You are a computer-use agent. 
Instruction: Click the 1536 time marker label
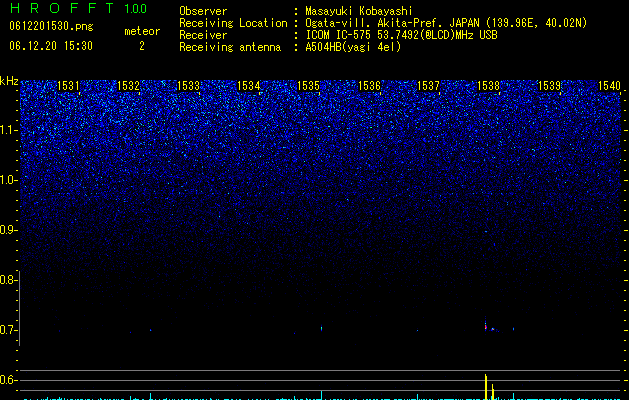[369, 86]
